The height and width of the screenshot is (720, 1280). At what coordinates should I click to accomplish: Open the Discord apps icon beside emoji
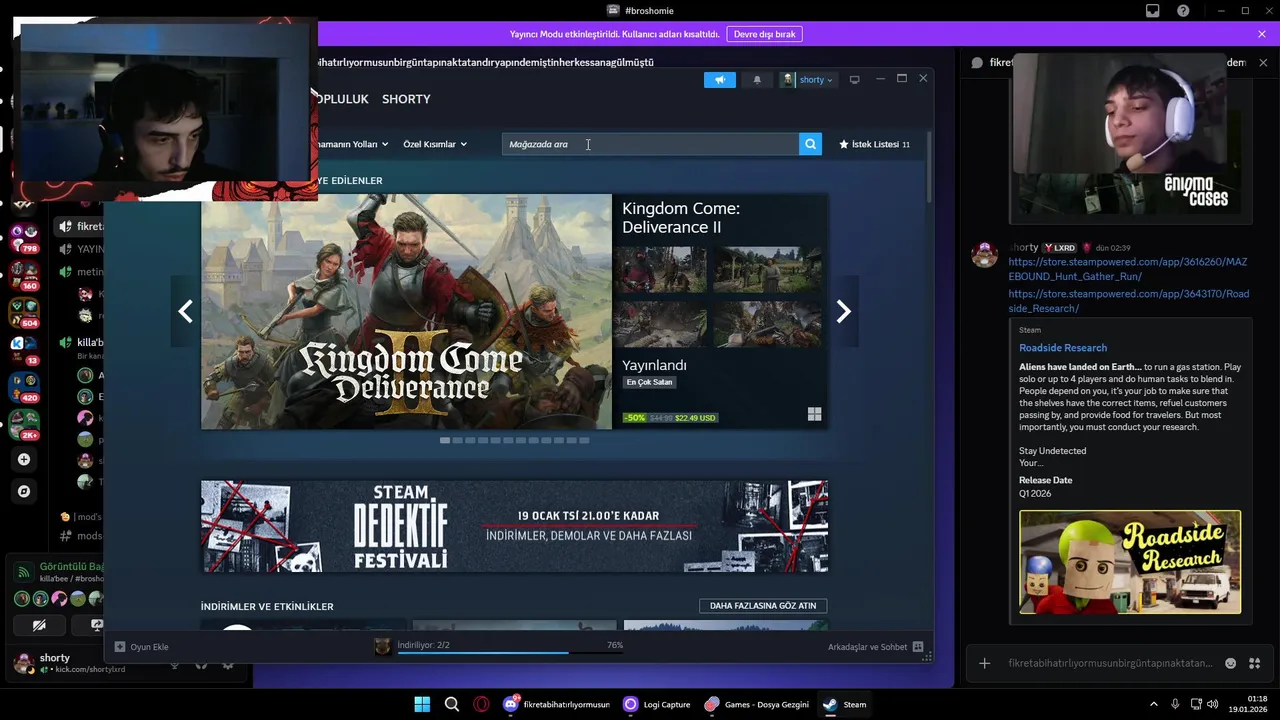pyautogui.click(x=1254, y=663)
